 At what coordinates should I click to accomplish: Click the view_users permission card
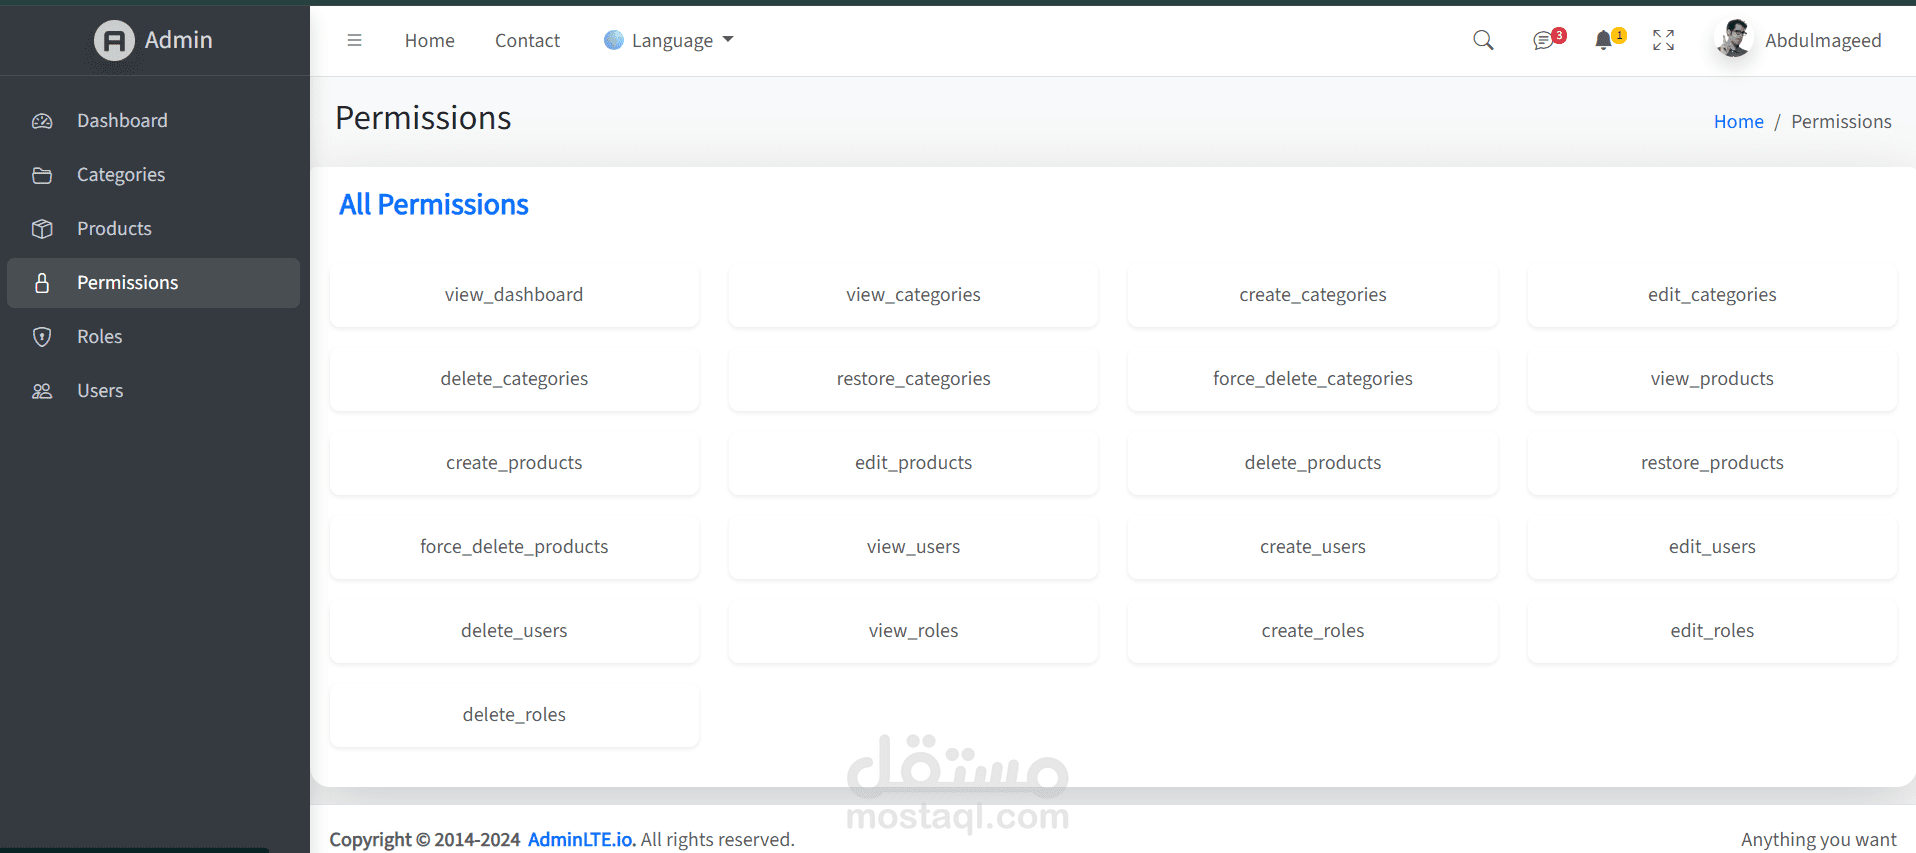(913, 547)
